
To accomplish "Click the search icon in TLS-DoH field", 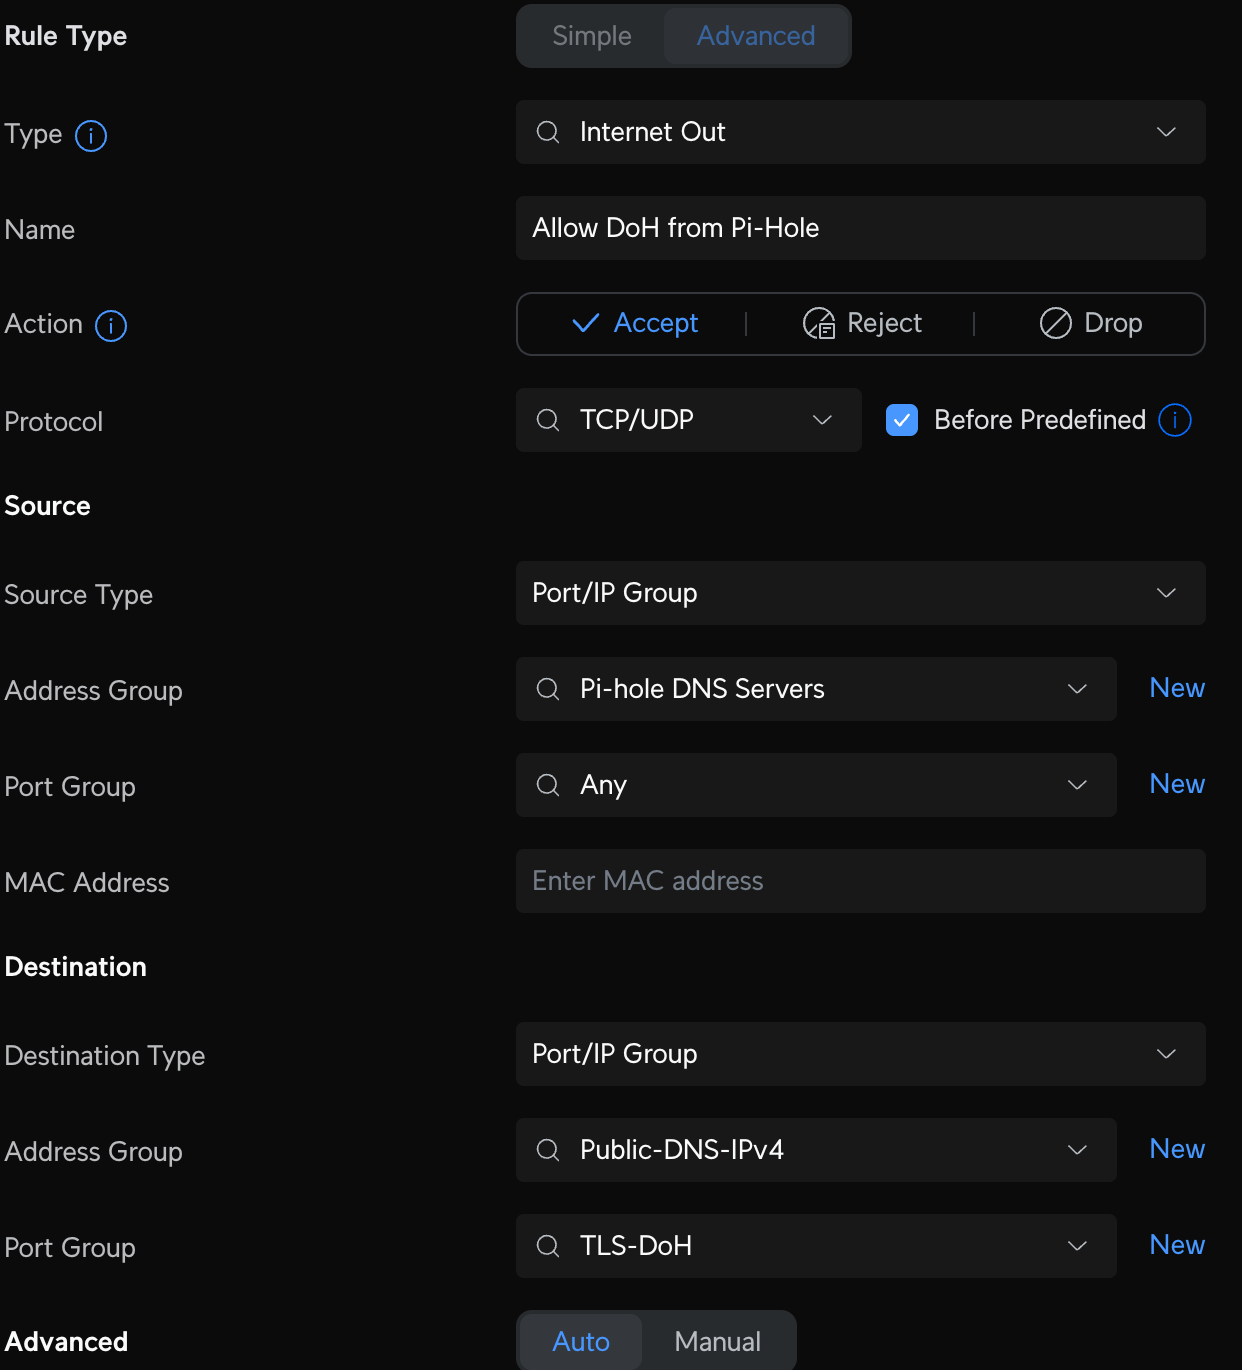I will tap(548, 1246).
